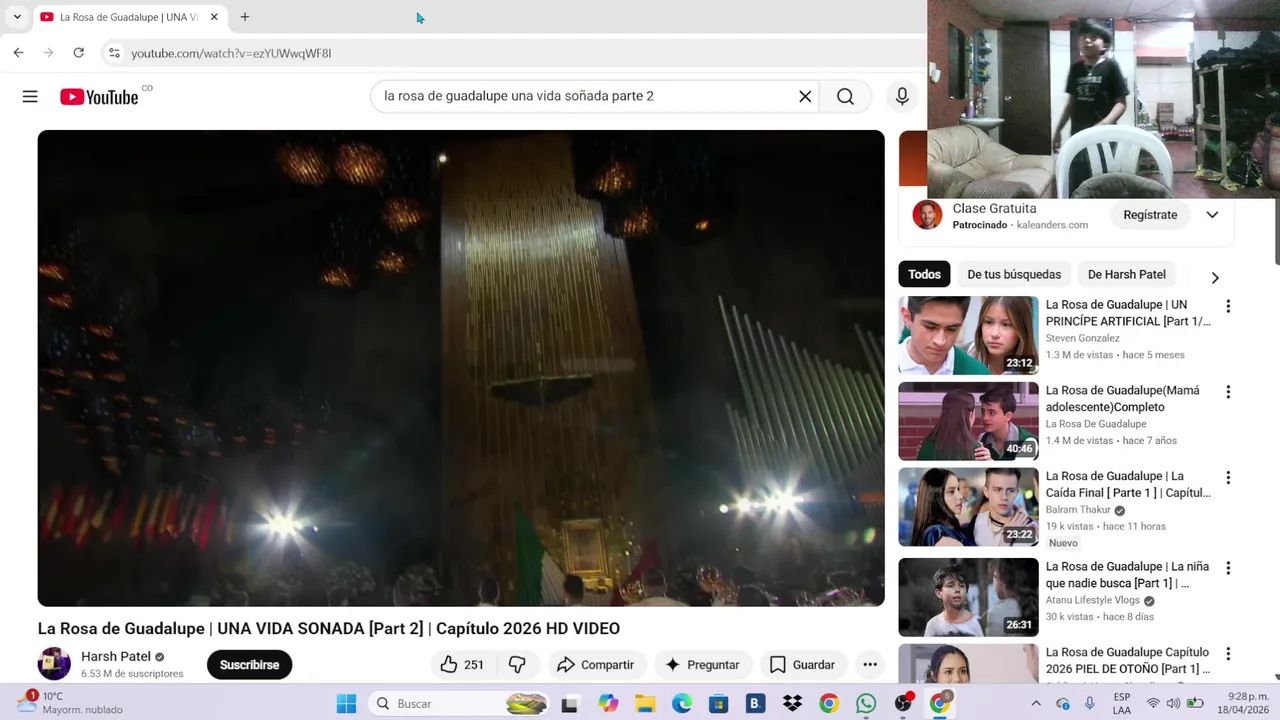
Task: Reload the current page
Action: [x=79, y=53]
